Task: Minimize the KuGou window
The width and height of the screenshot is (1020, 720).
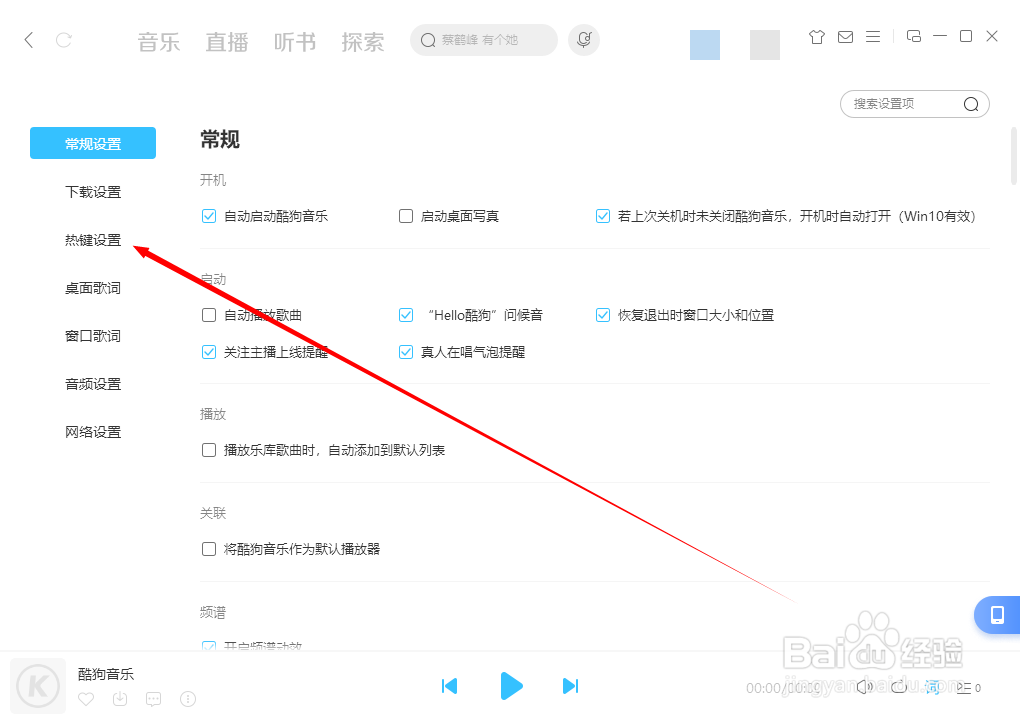Action: (x=940, y=36)
